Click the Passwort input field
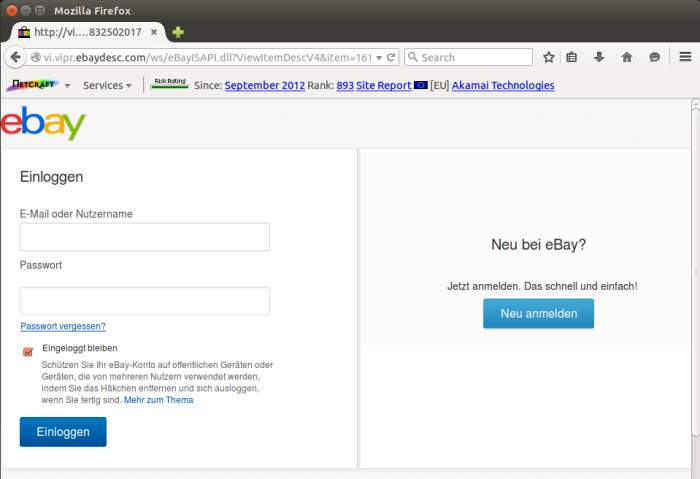 [x=145, y=301]
